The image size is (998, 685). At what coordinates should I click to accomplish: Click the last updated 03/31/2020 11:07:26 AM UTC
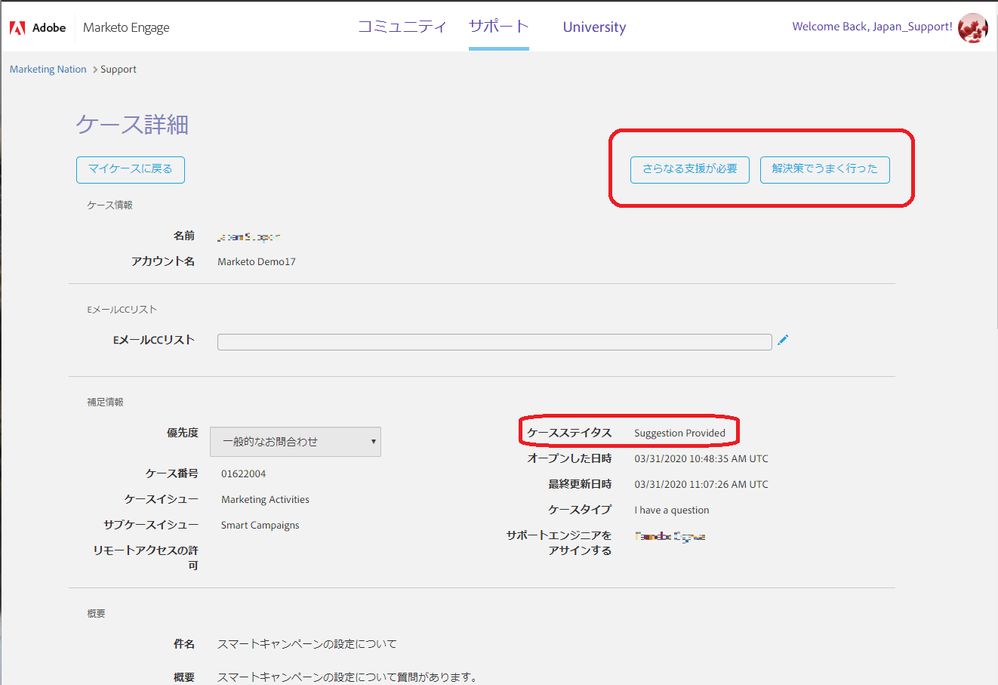point(701,484)
